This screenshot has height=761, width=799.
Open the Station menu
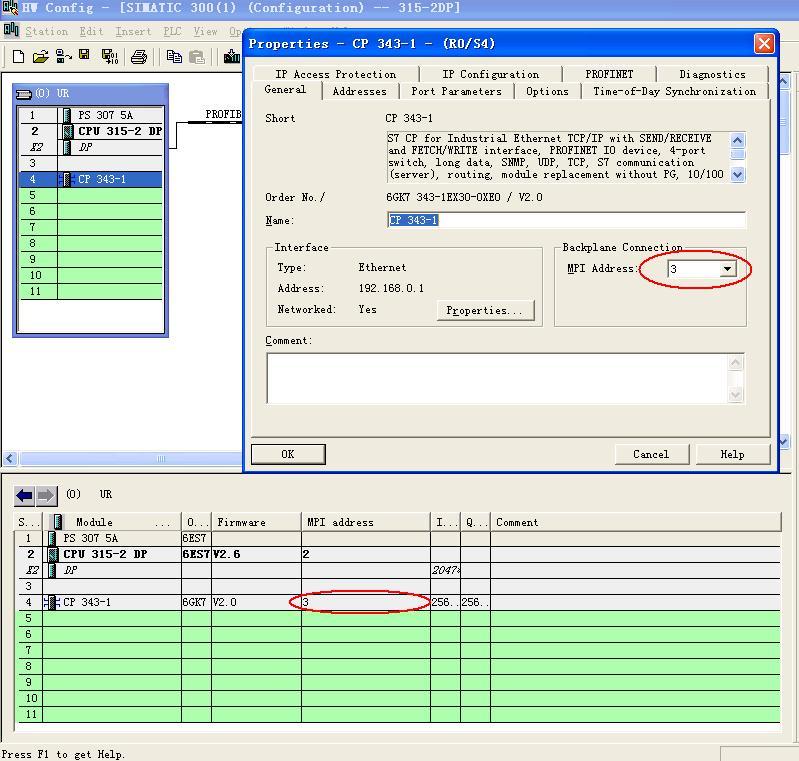[46, 32]
